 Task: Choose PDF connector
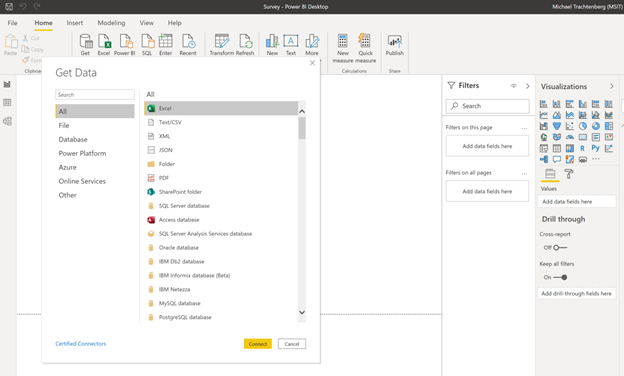[221, 178]
